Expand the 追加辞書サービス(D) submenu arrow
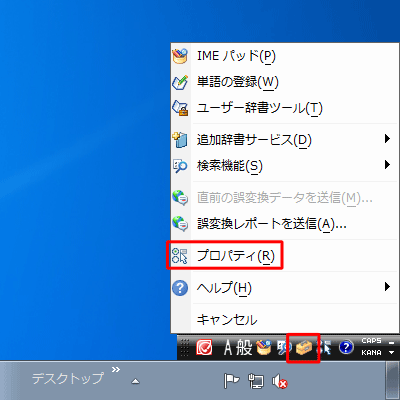Image resolution: width=400 pixels, height=400 pixels. [387, 138]
